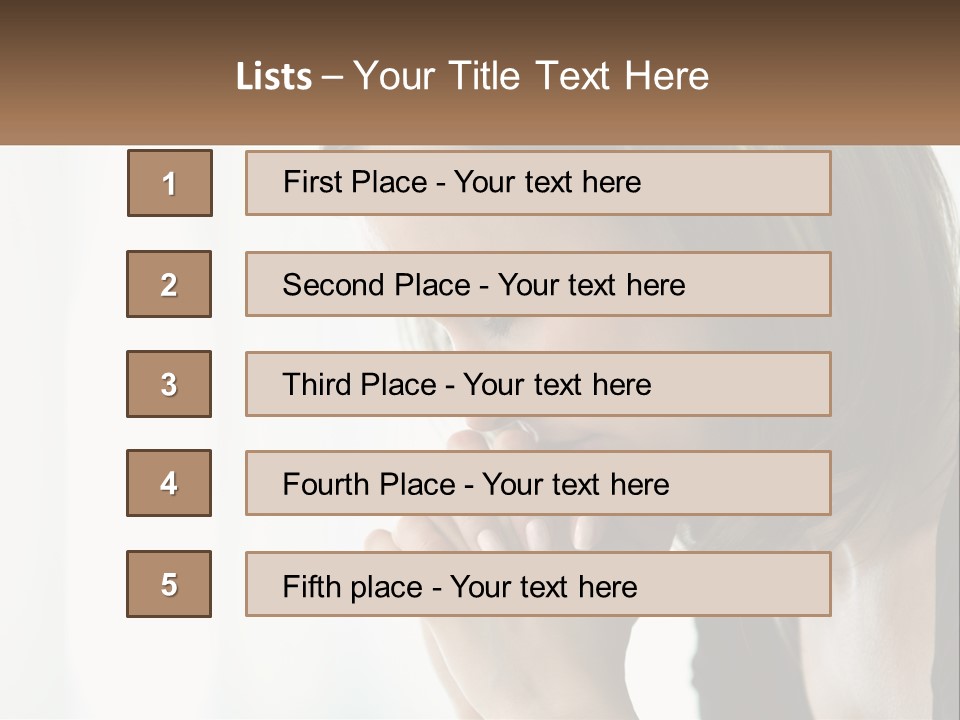
Task: Click the woman's closed eye in the background
Action: point(497,327)
